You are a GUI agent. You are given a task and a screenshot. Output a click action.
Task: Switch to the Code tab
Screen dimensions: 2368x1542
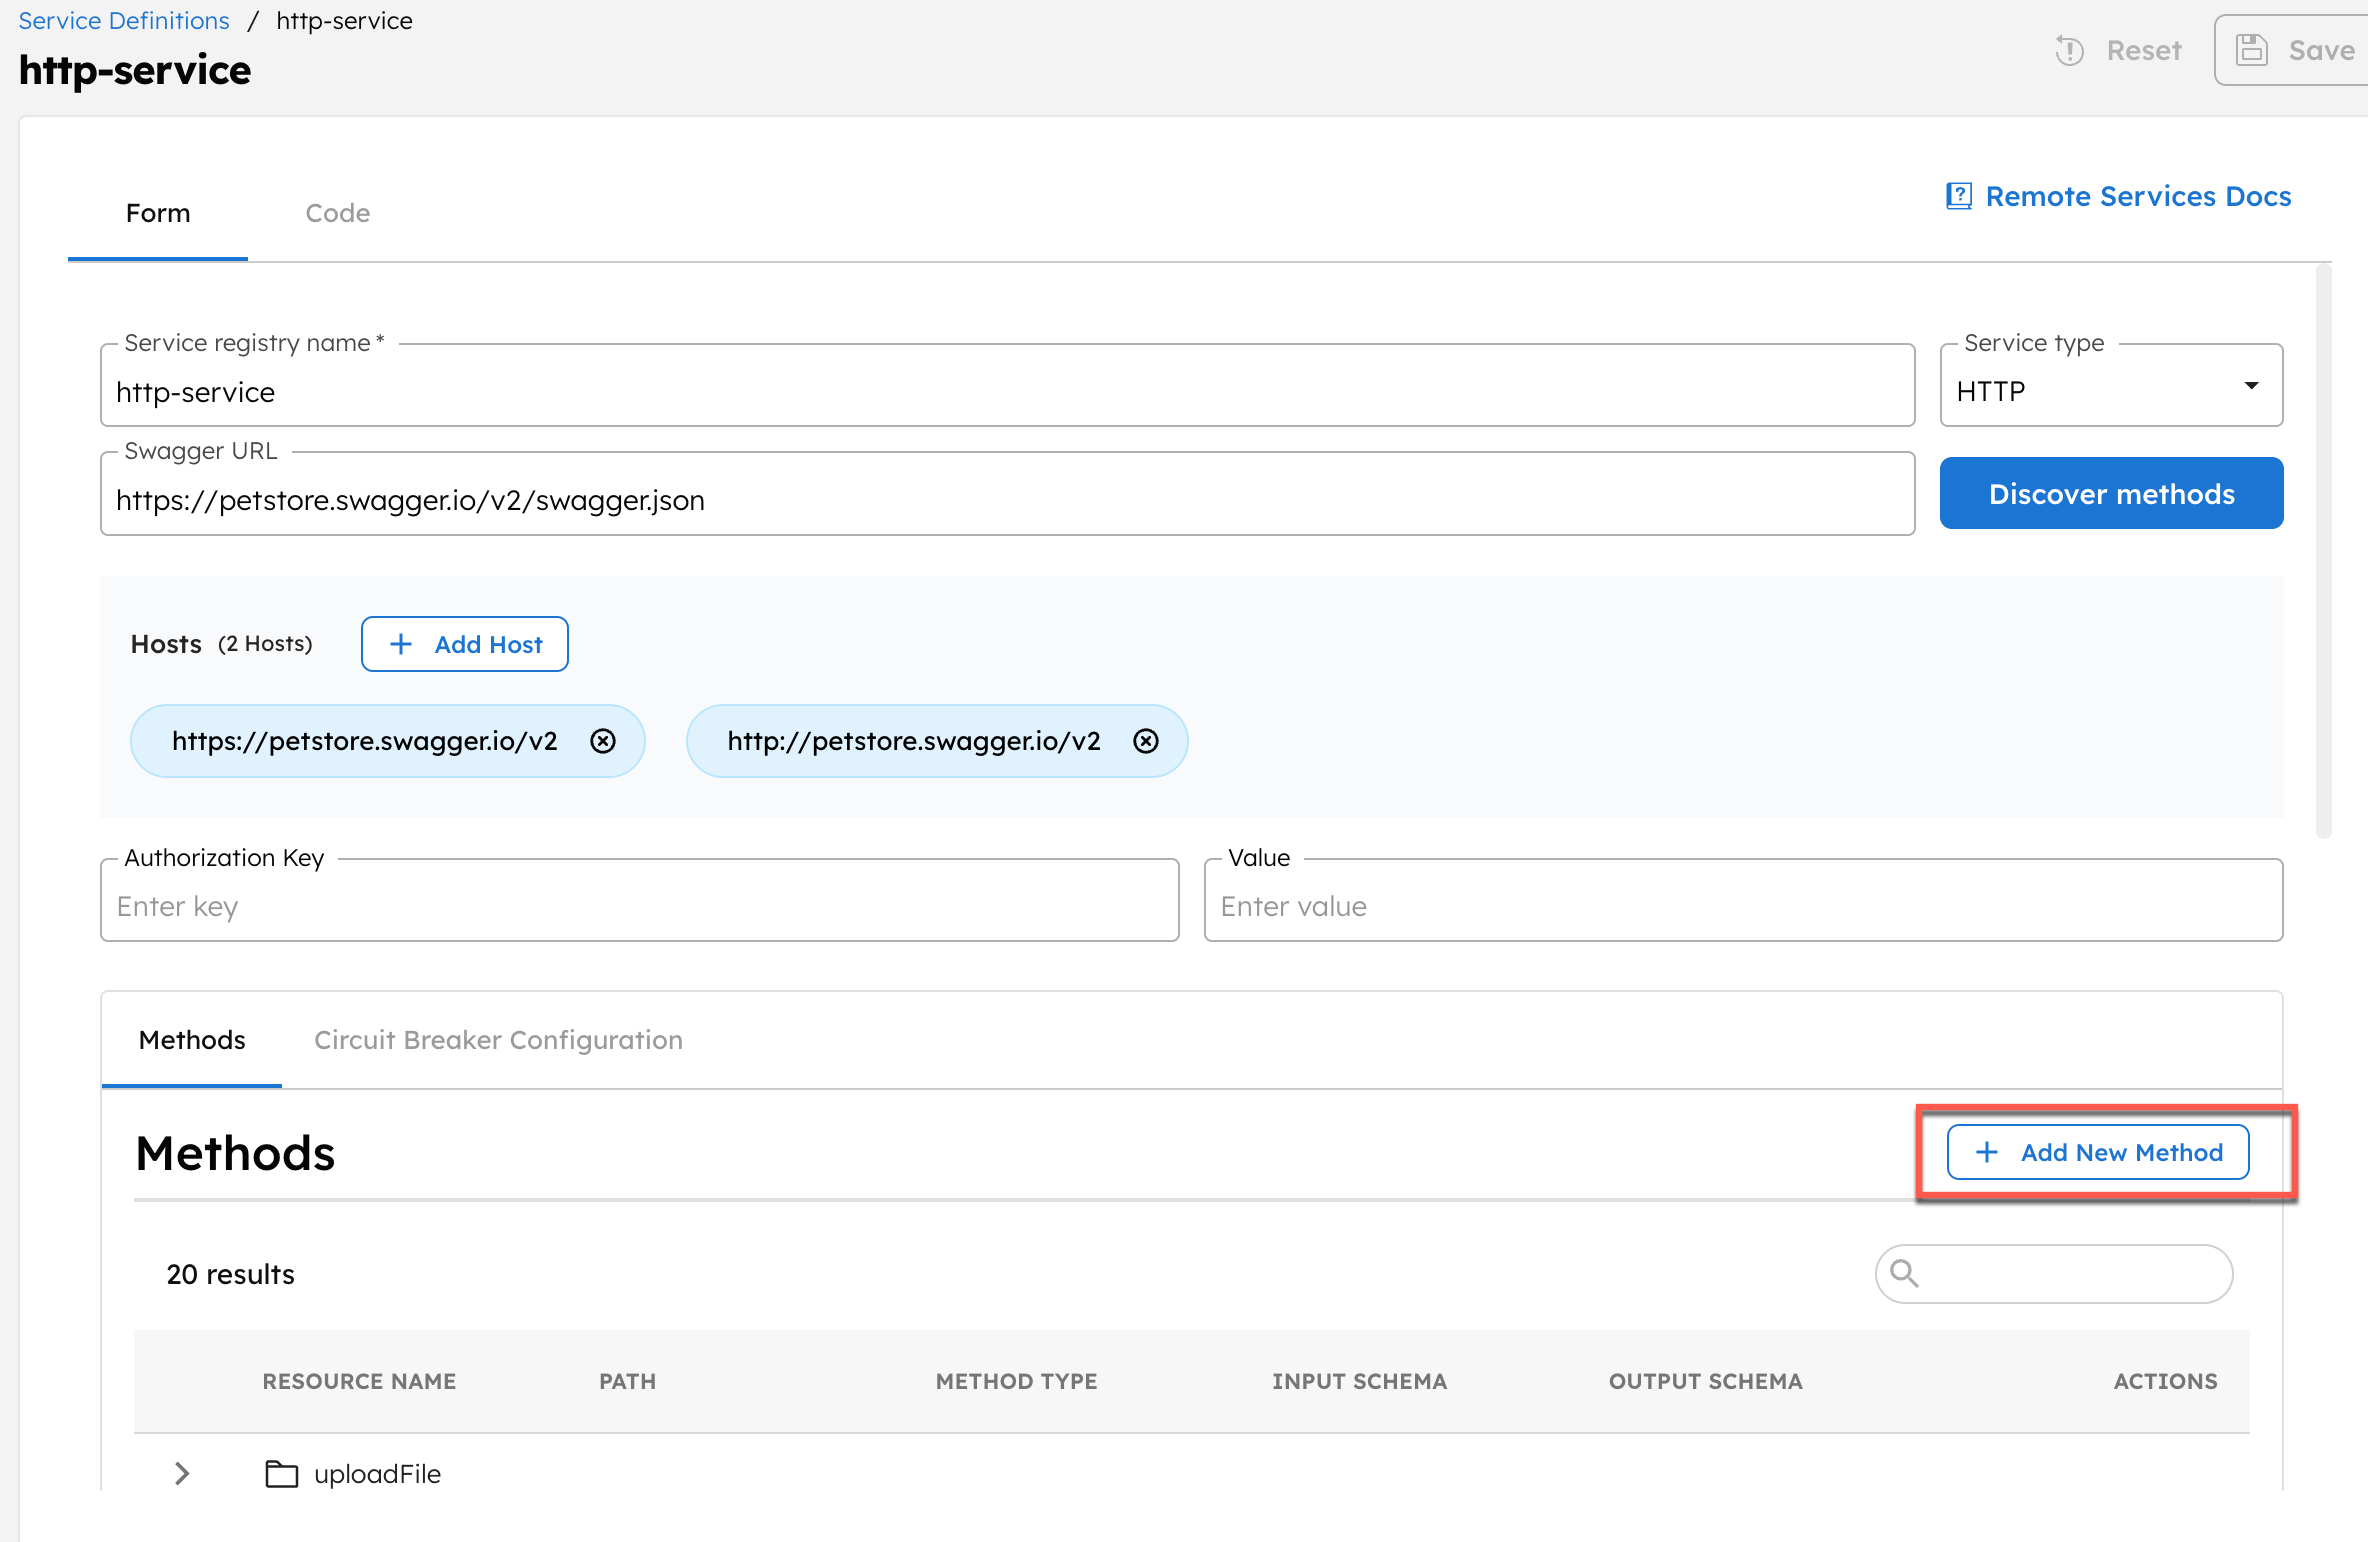click(337, 212)
